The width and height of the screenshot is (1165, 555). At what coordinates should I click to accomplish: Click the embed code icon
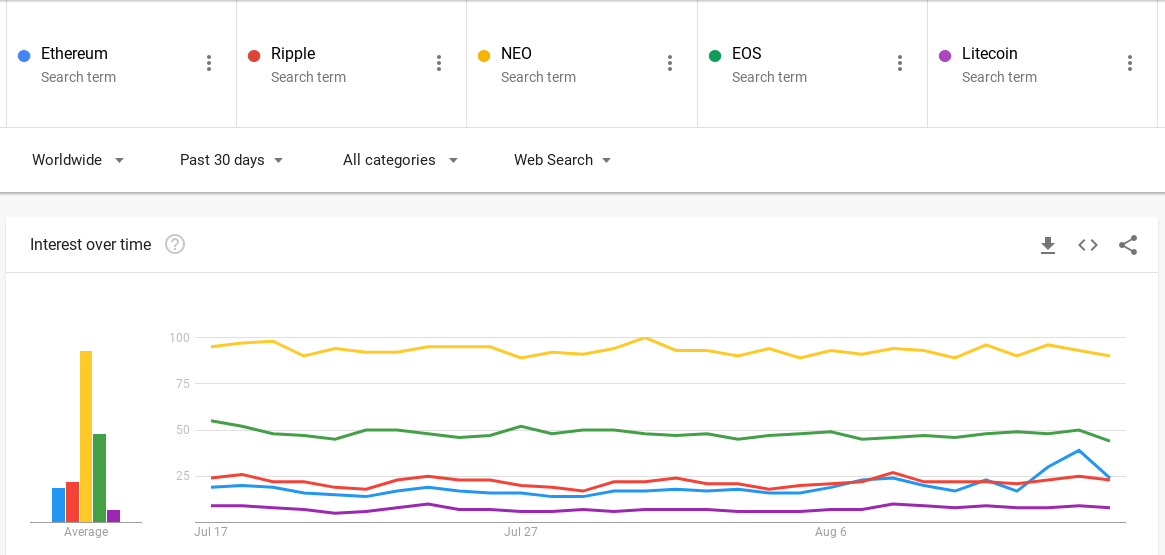coord(1088,245)
